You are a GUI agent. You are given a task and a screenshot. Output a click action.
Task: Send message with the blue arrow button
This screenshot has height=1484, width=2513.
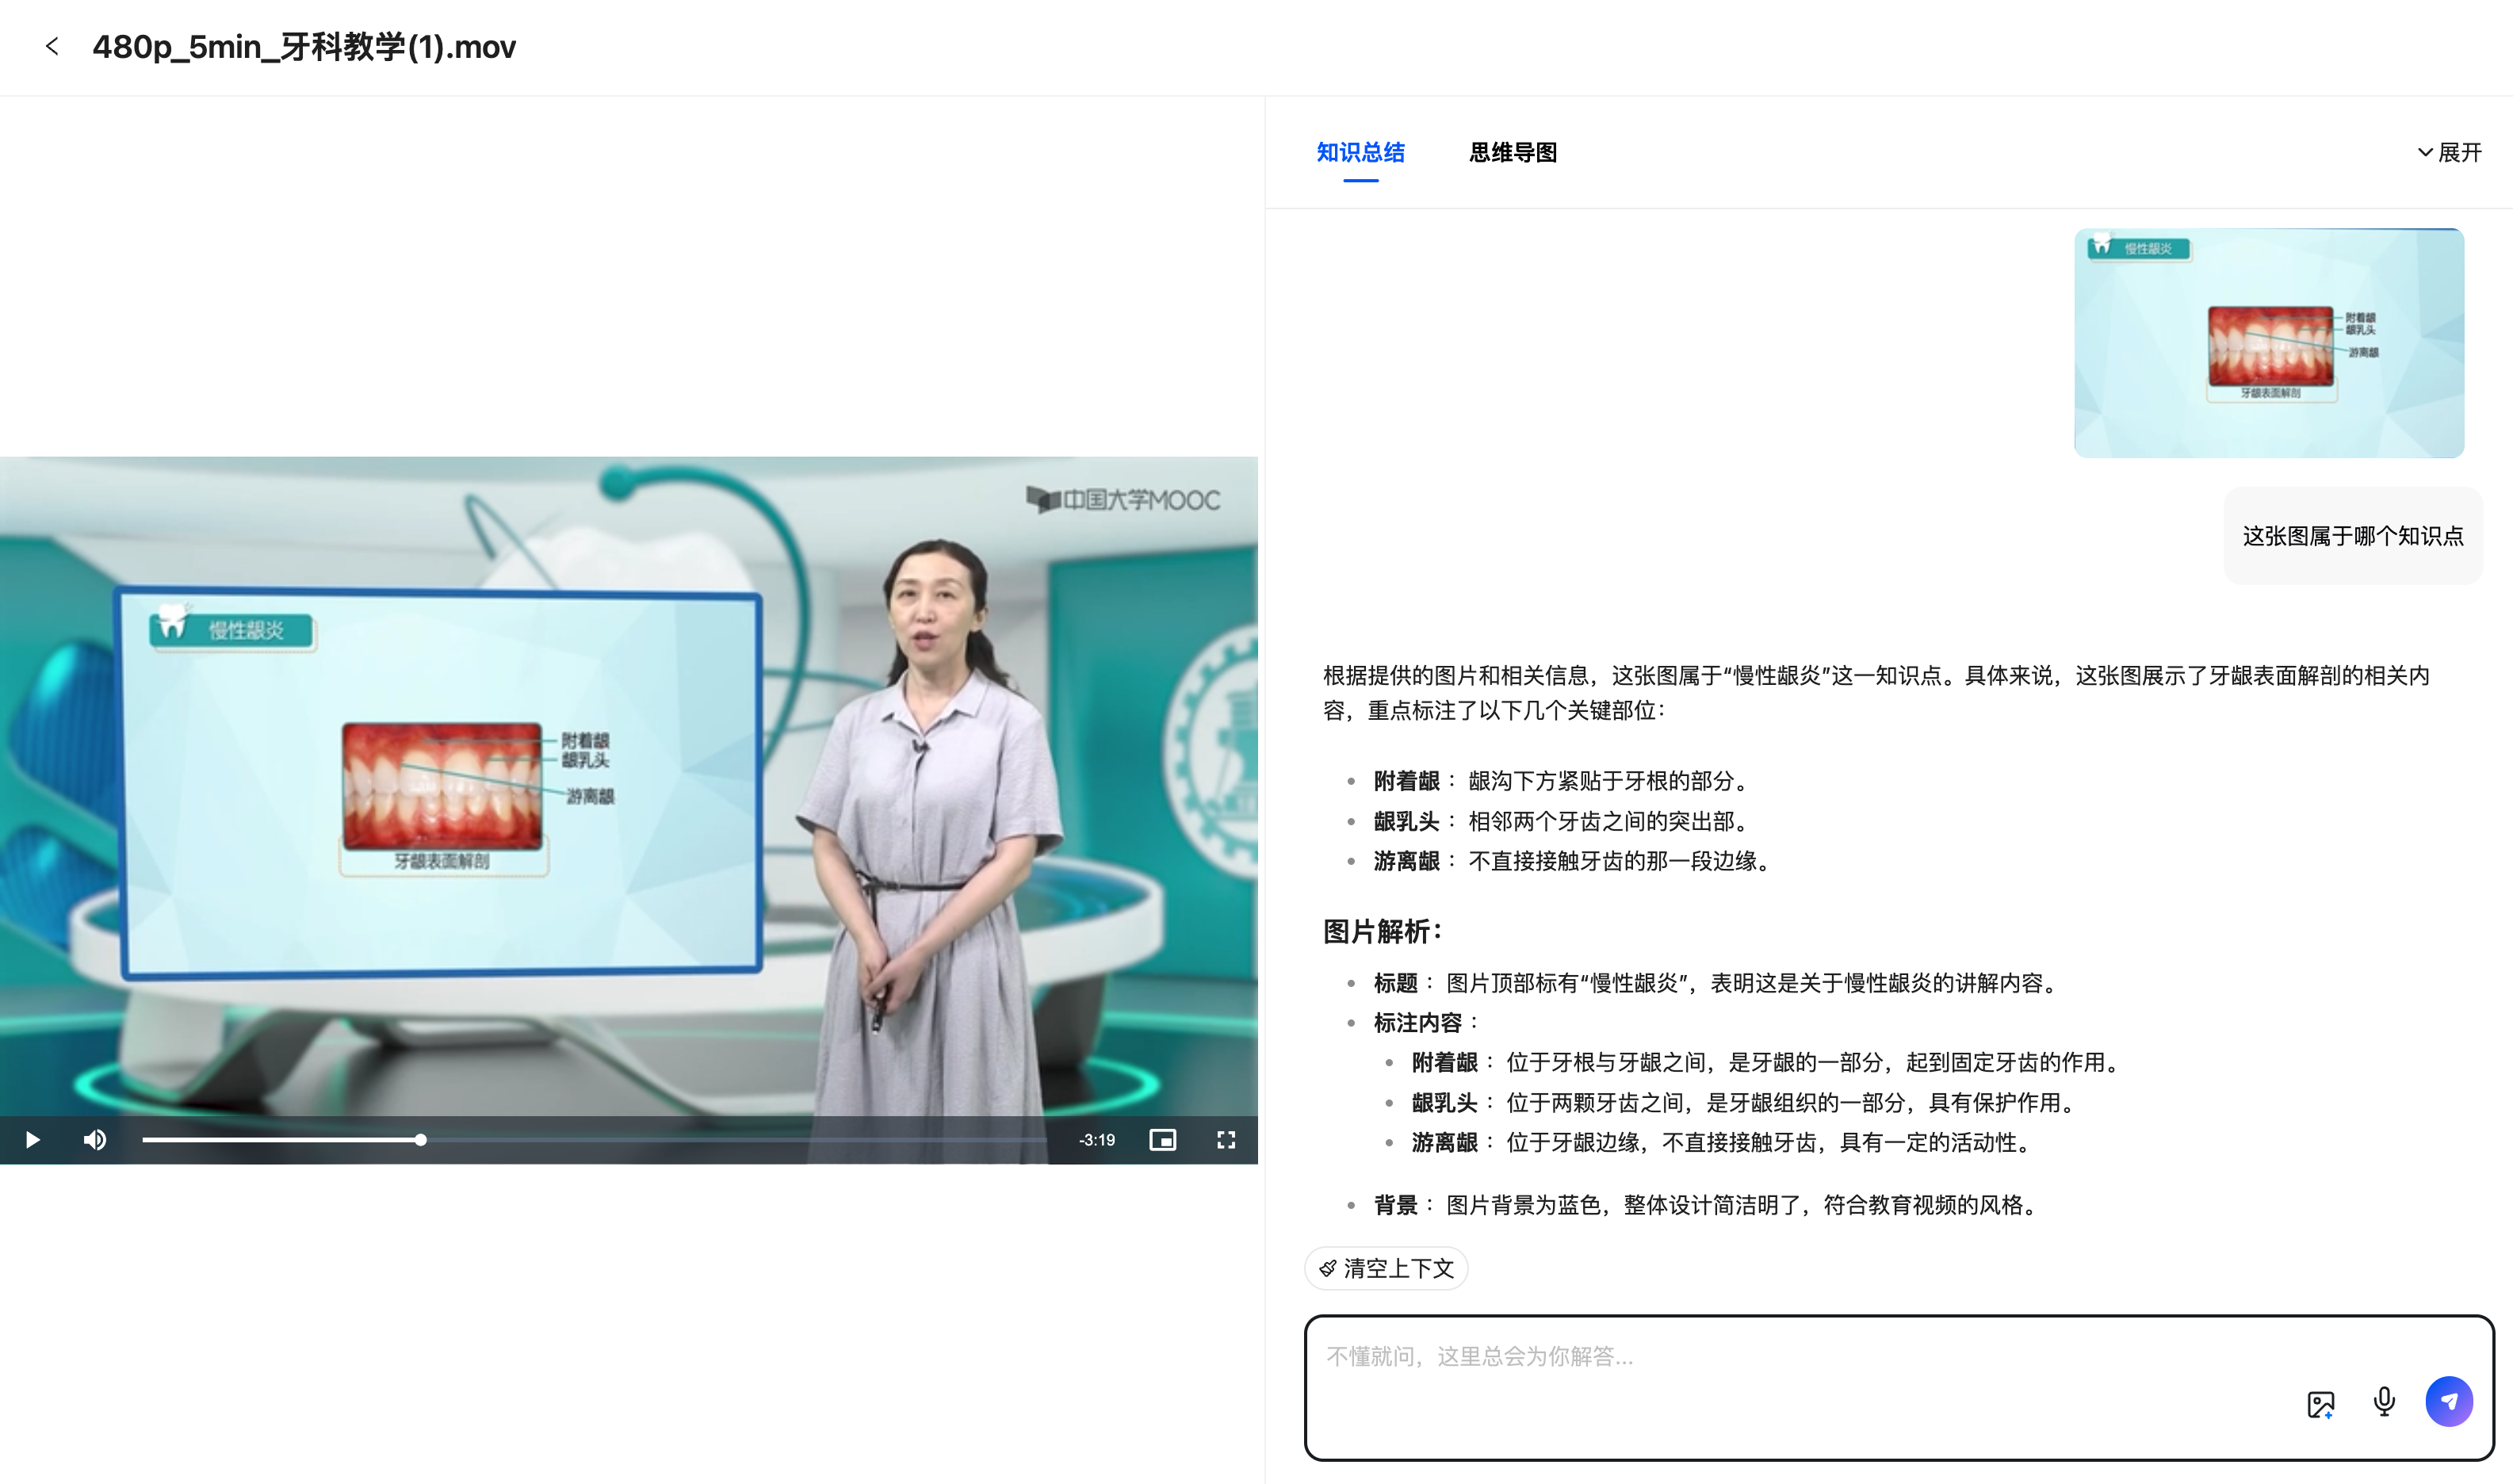[x=2448, y=1402]
